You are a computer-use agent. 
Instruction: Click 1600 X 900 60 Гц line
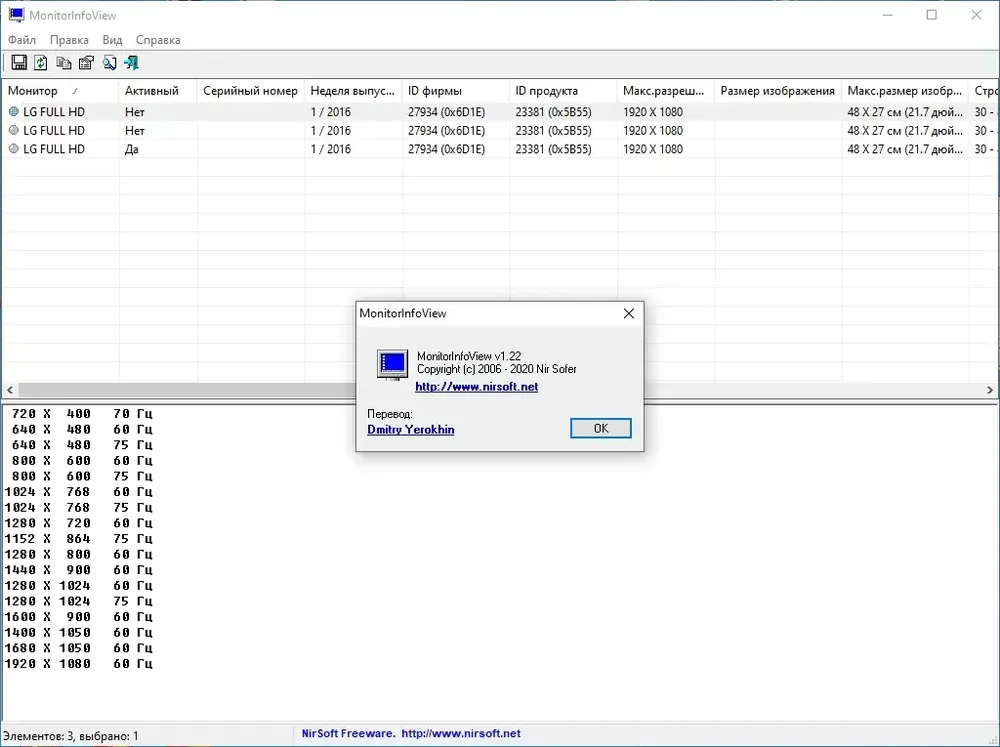[78, 616]
